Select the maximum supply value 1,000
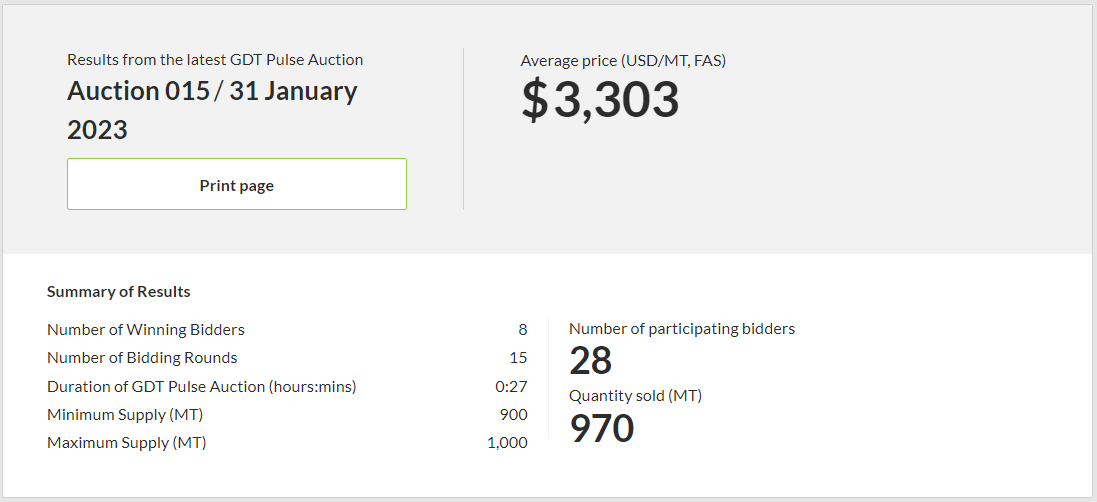This screenshot has width=1097, height=502. (507, 442)
